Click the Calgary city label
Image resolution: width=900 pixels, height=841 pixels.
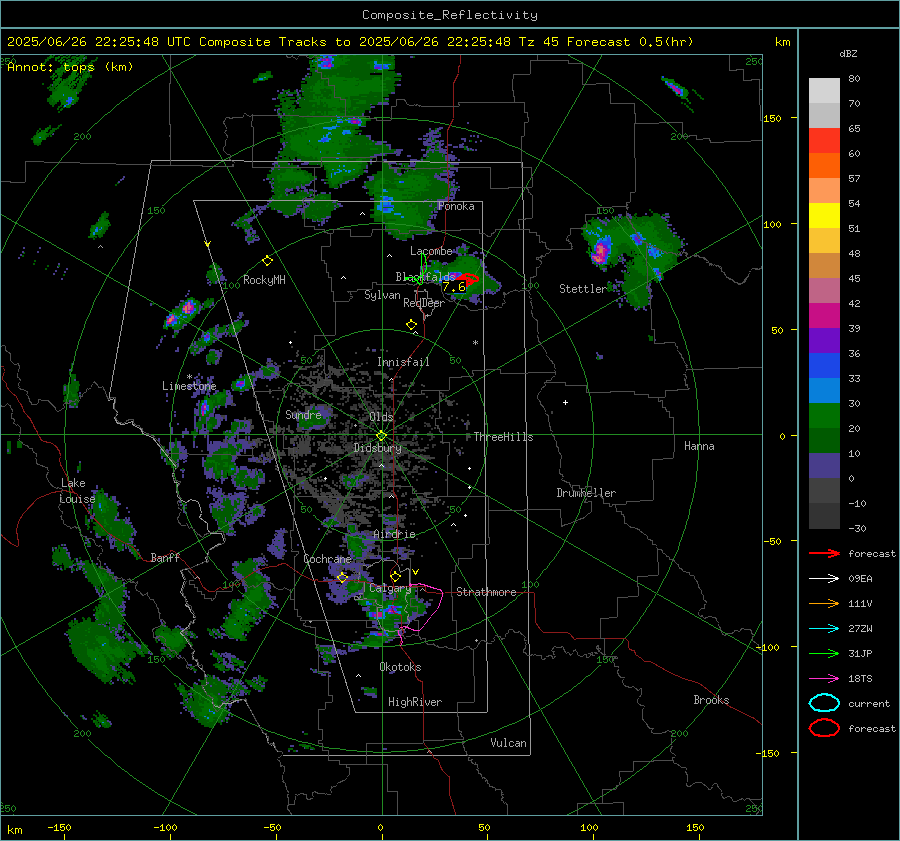coord(390,588)
